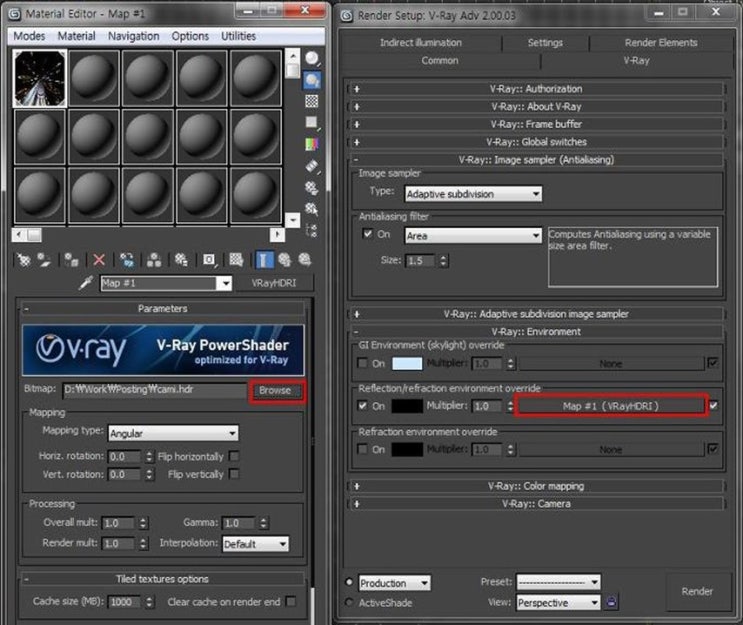Click the VRayHDRI map type button
Image resolution: width=743 pixels, height=625 pixels.
274,283
